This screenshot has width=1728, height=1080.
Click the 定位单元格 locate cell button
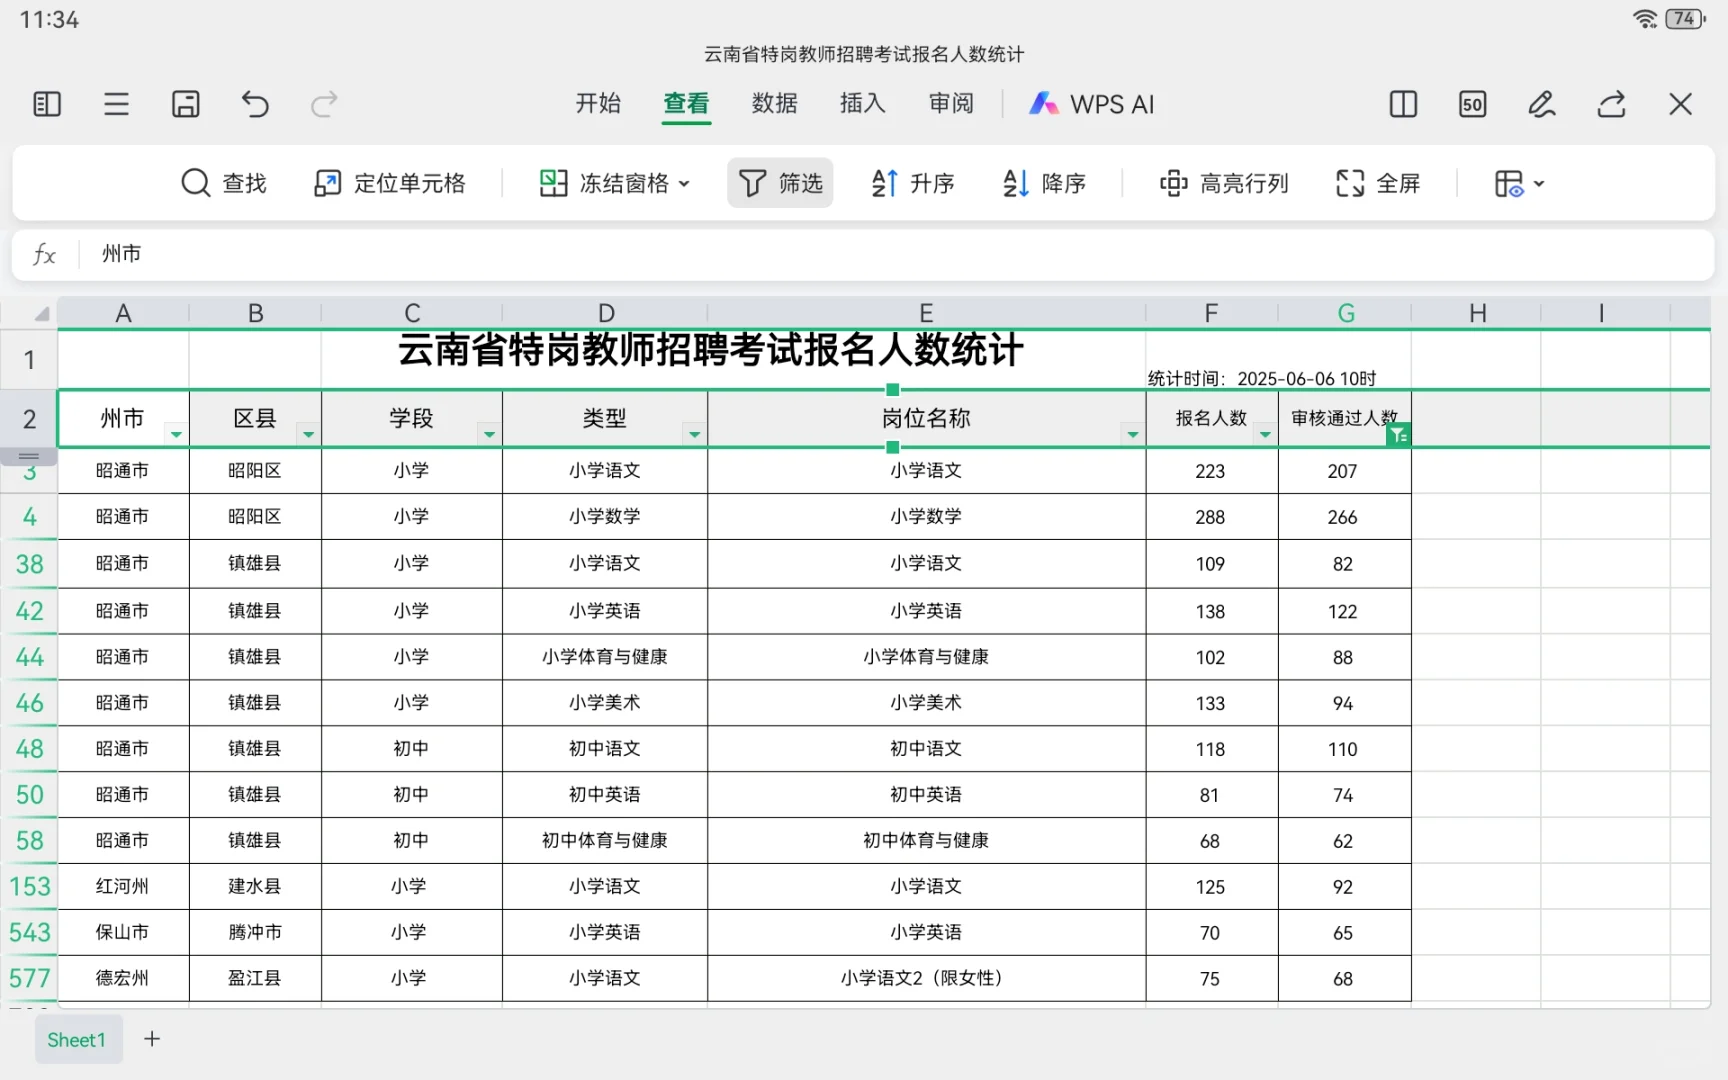pyautogui.click(x=390, y=183)
